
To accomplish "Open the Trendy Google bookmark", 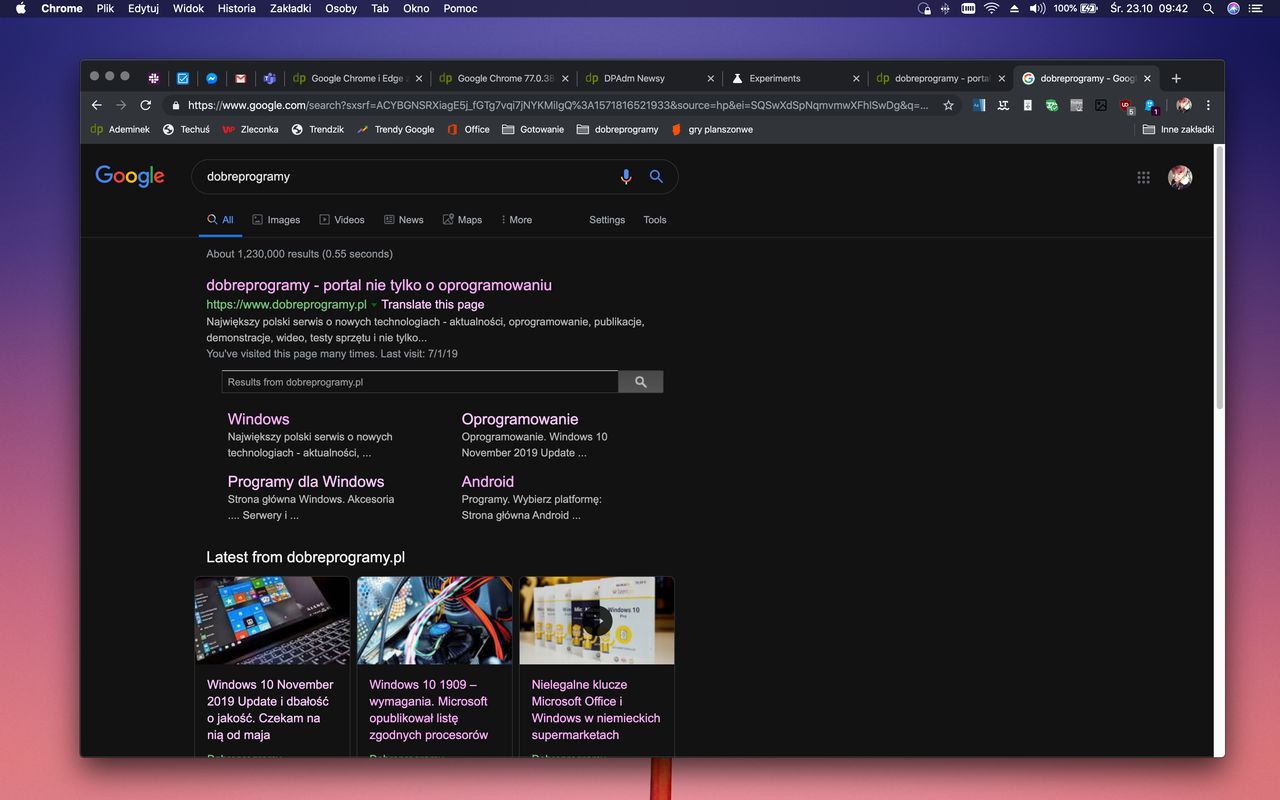I will pos(396,129).
